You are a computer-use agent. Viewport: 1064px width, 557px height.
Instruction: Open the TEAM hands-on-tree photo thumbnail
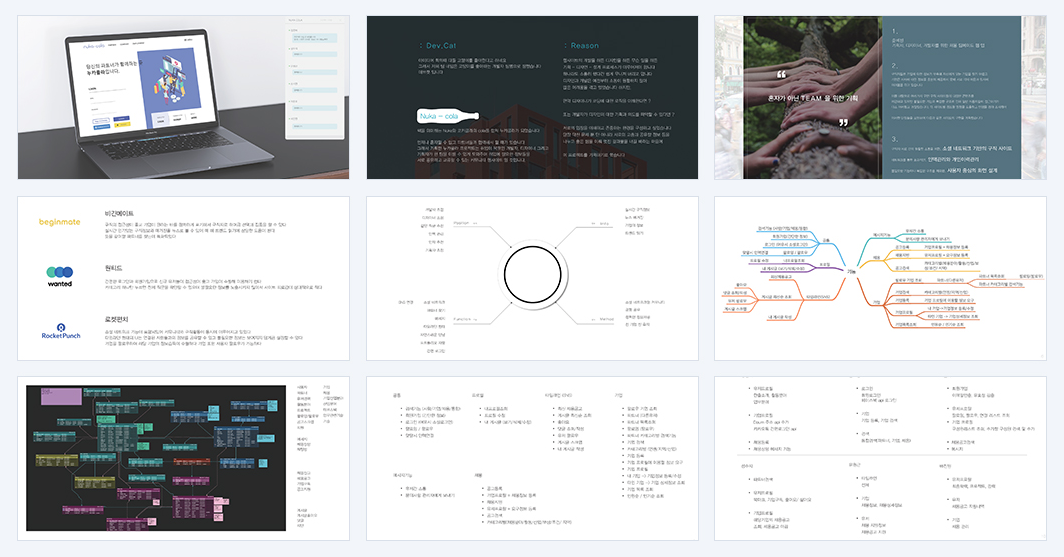[880, 98]
